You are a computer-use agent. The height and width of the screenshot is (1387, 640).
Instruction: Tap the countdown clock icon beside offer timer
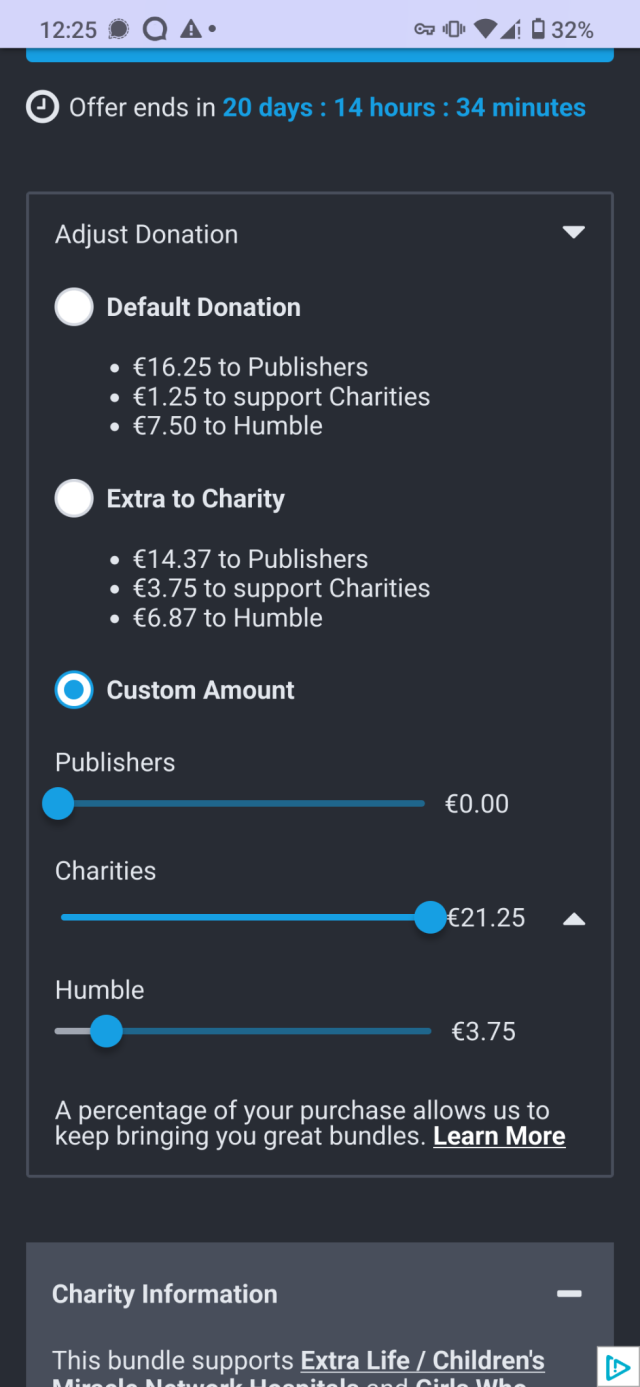click(x=41, y=106)
